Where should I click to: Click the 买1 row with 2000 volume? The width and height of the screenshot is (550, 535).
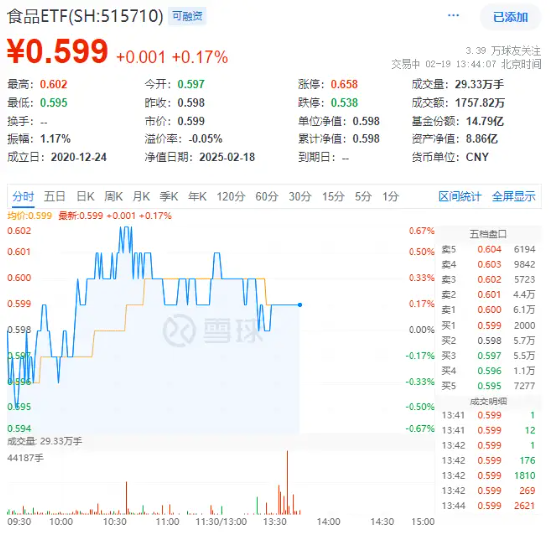coord(488,326)
